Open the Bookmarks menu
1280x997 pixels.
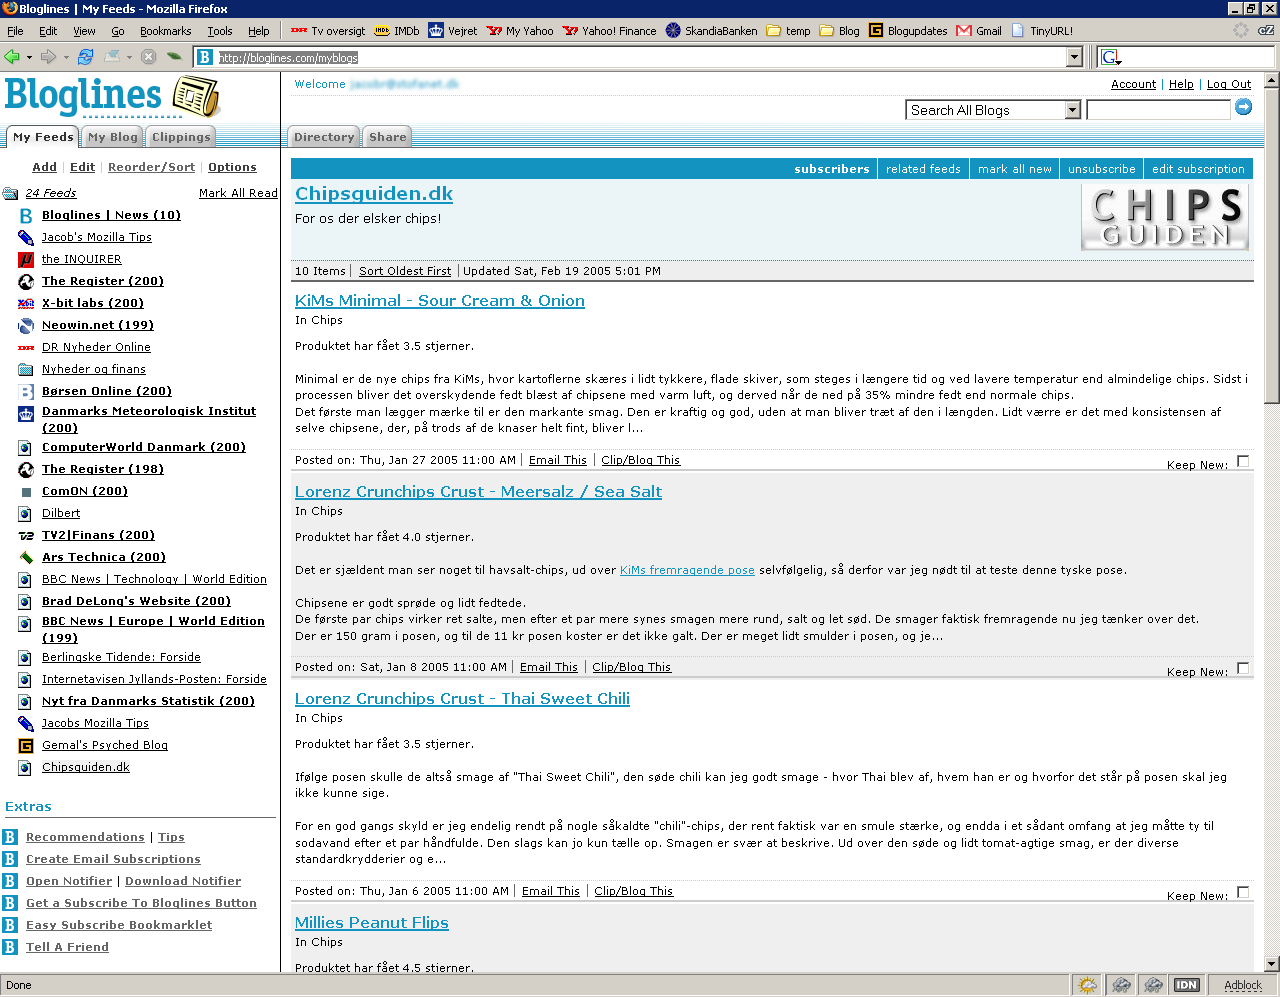[x=165, y=31]
